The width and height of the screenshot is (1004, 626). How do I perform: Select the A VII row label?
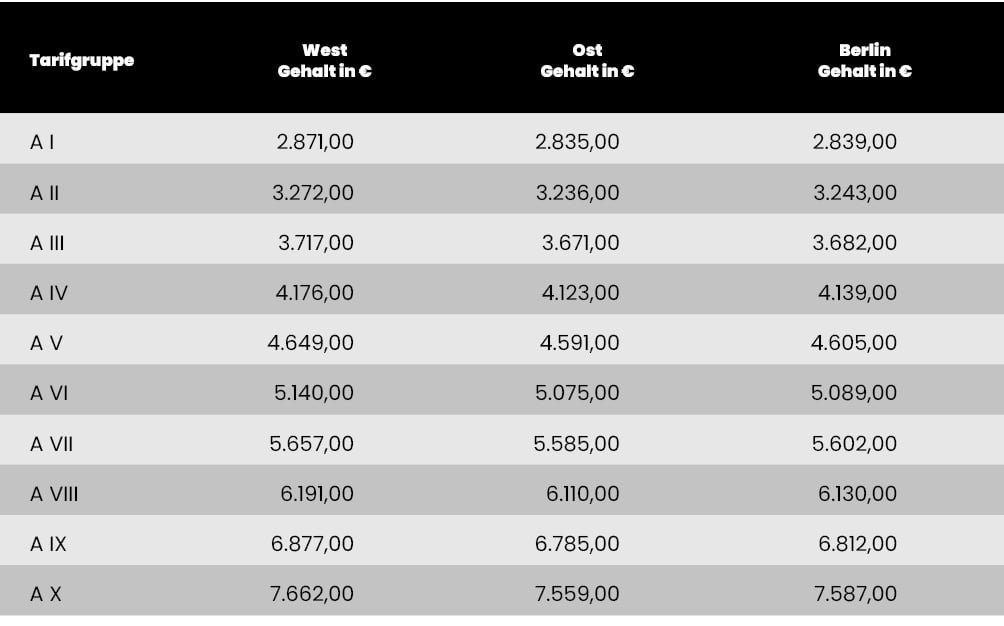point(52,443)
